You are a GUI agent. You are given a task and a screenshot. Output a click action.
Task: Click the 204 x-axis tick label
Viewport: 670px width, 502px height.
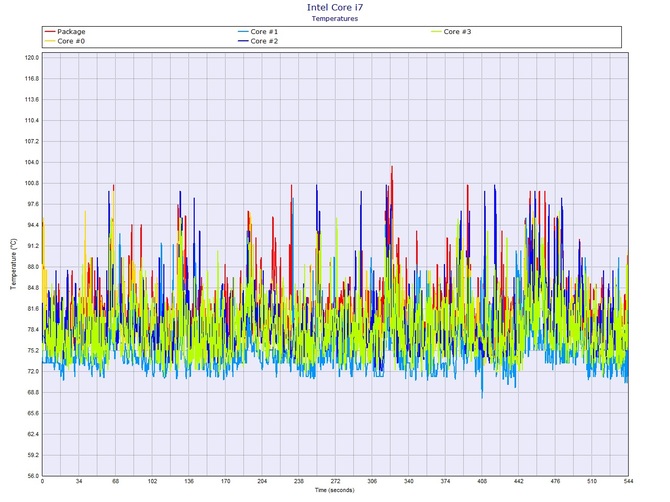pyautogui.click(x=262, y=481)
